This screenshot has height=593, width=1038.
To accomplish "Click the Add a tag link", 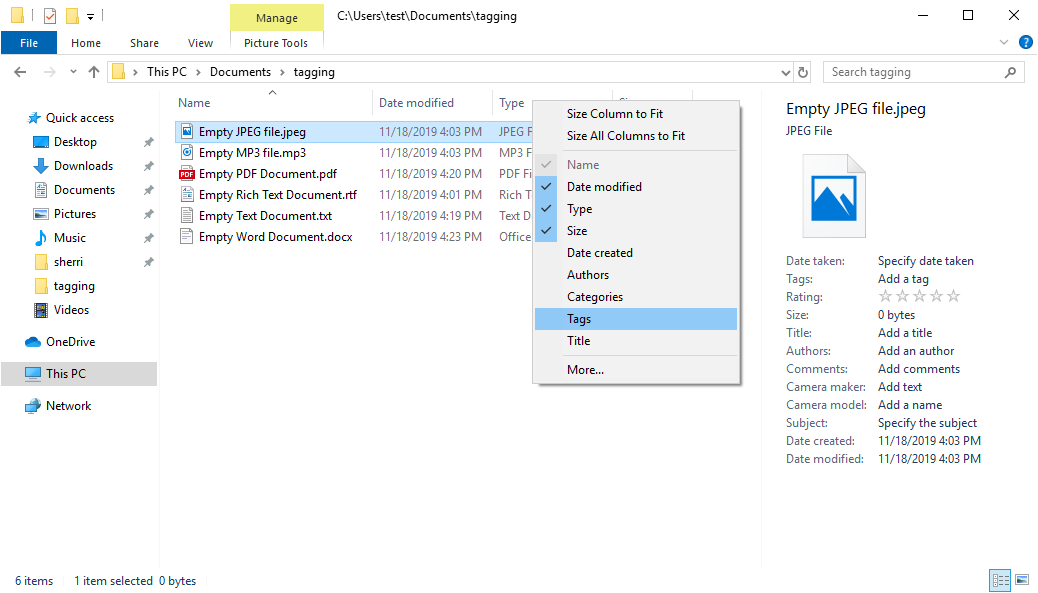I will pos(904,278).
